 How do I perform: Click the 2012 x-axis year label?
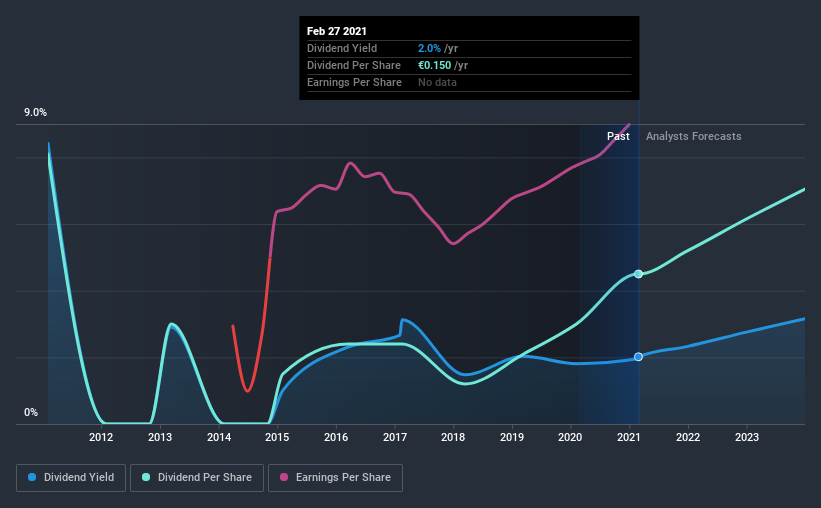[x=101, y=437]
